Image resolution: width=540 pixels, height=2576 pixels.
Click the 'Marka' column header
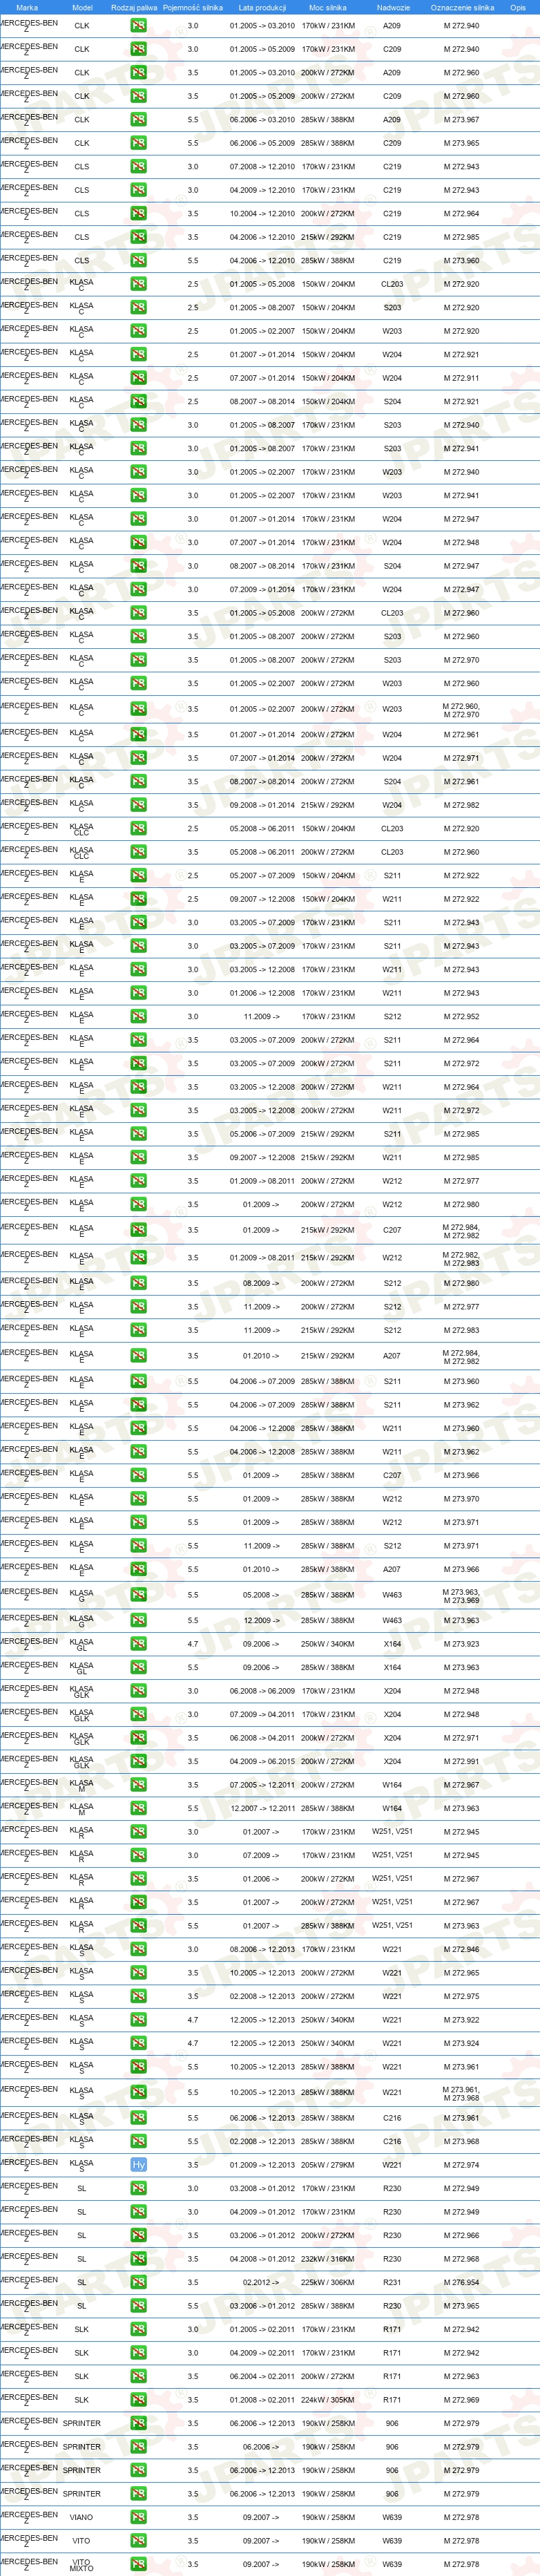pyautogui.click(x=27, y=7)
